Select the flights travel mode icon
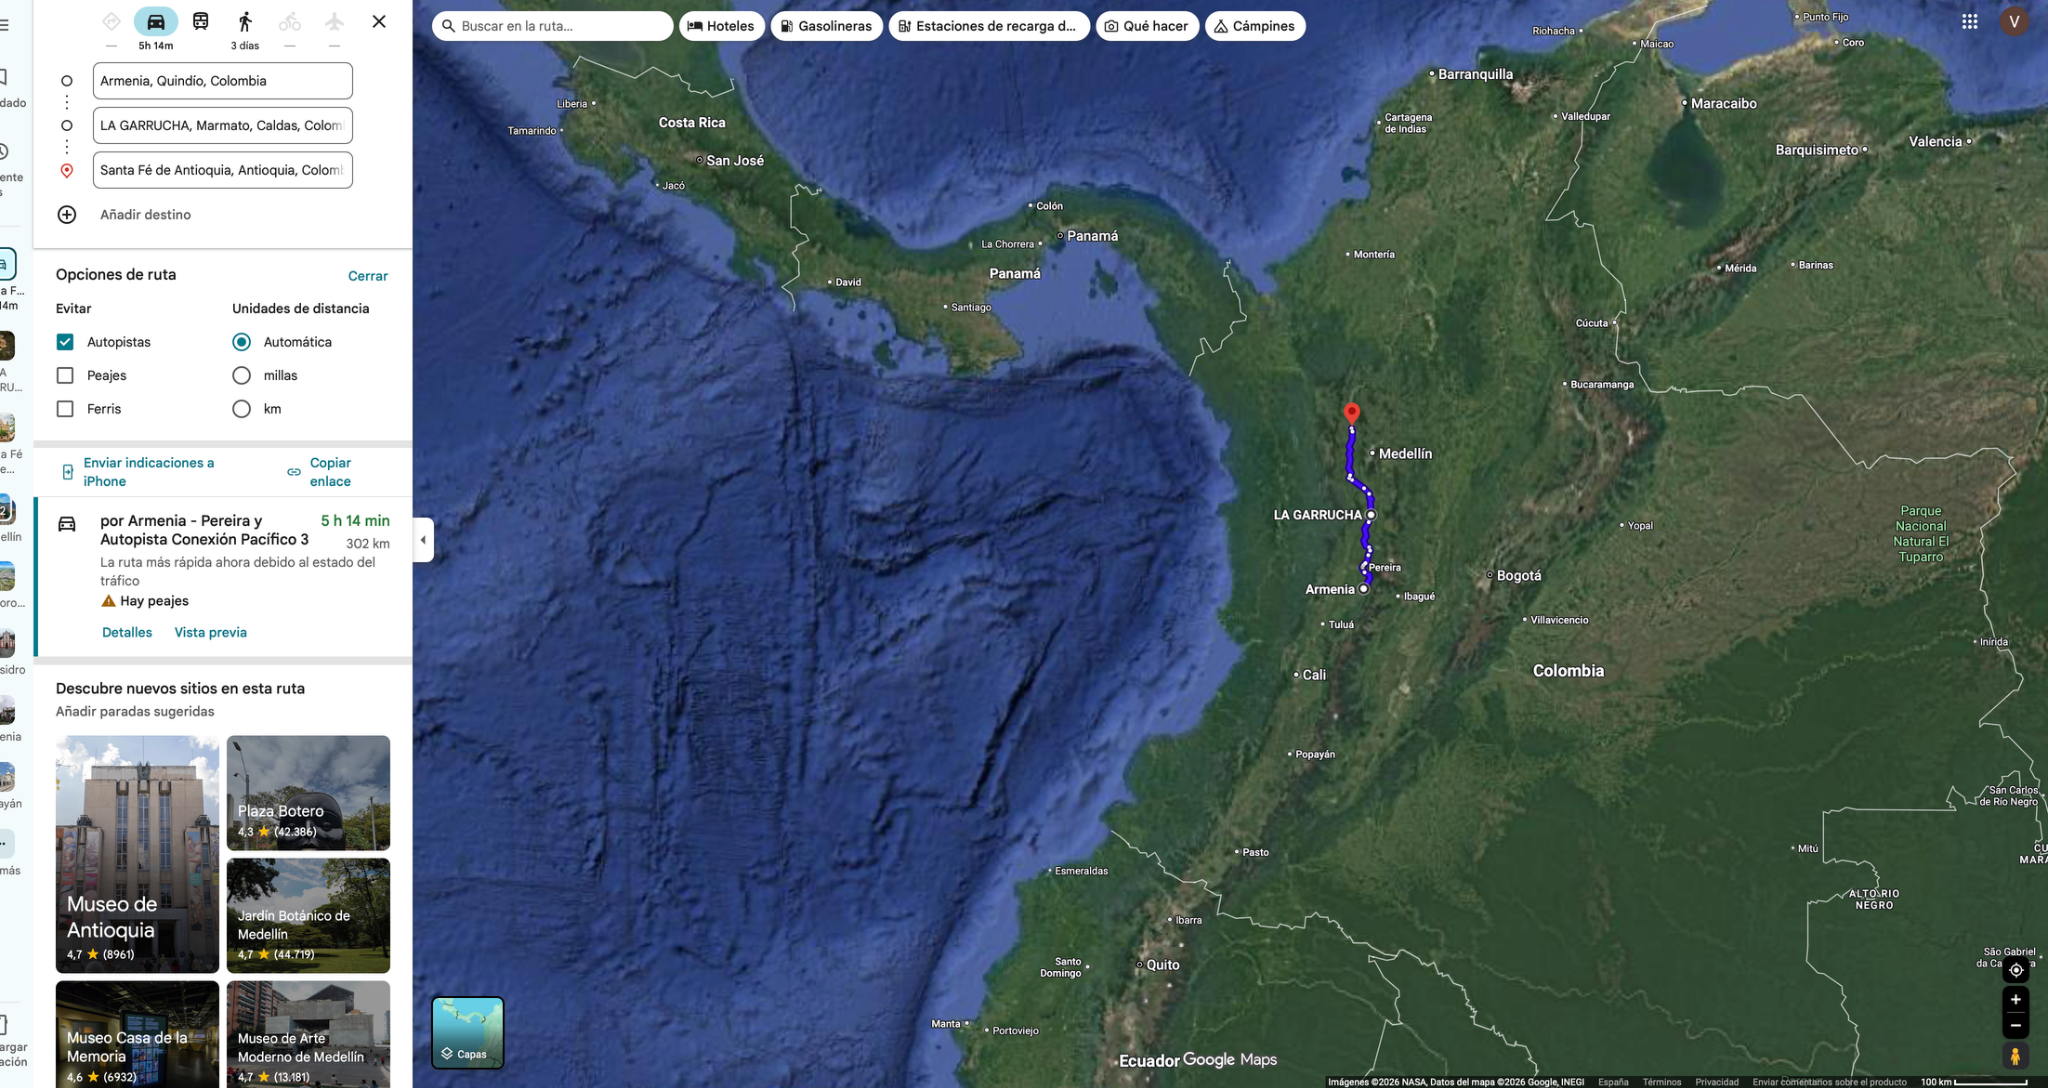The image size is (2048, 1088). pos(334,21)
